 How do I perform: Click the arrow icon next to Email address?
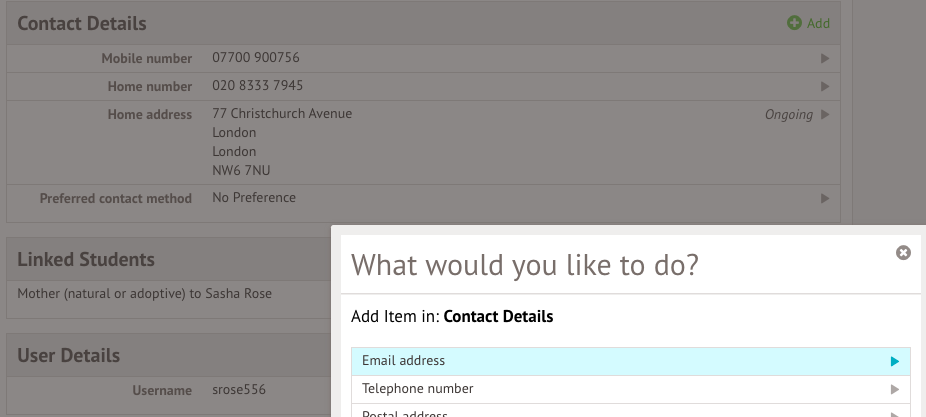pyautogui.click(x=895, y=362)
